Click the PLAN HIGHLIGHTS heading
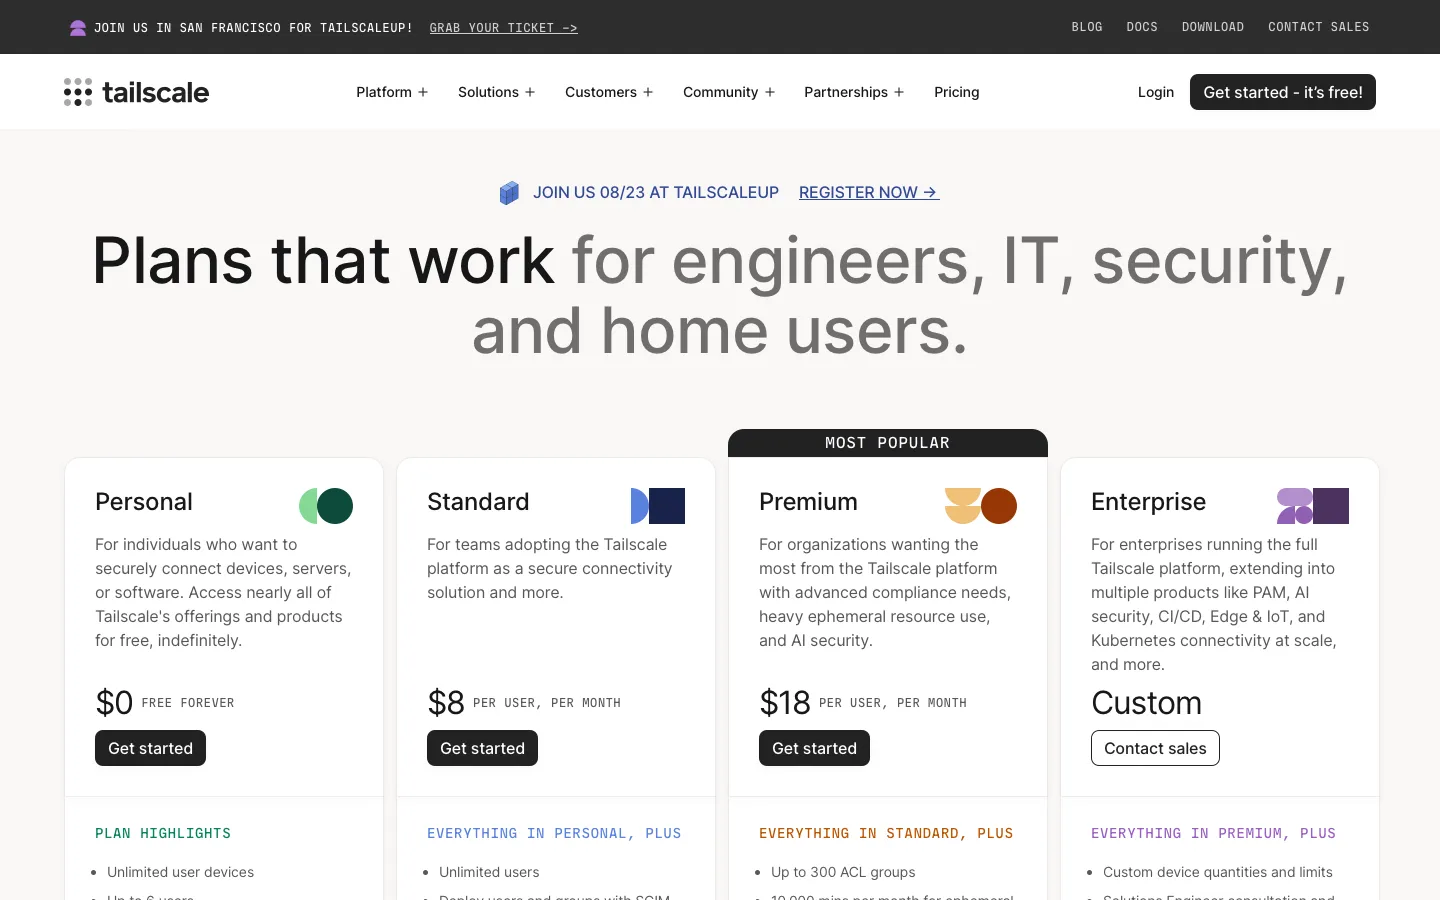Viewport: 1440px width, 900px height. click(163, 833)
